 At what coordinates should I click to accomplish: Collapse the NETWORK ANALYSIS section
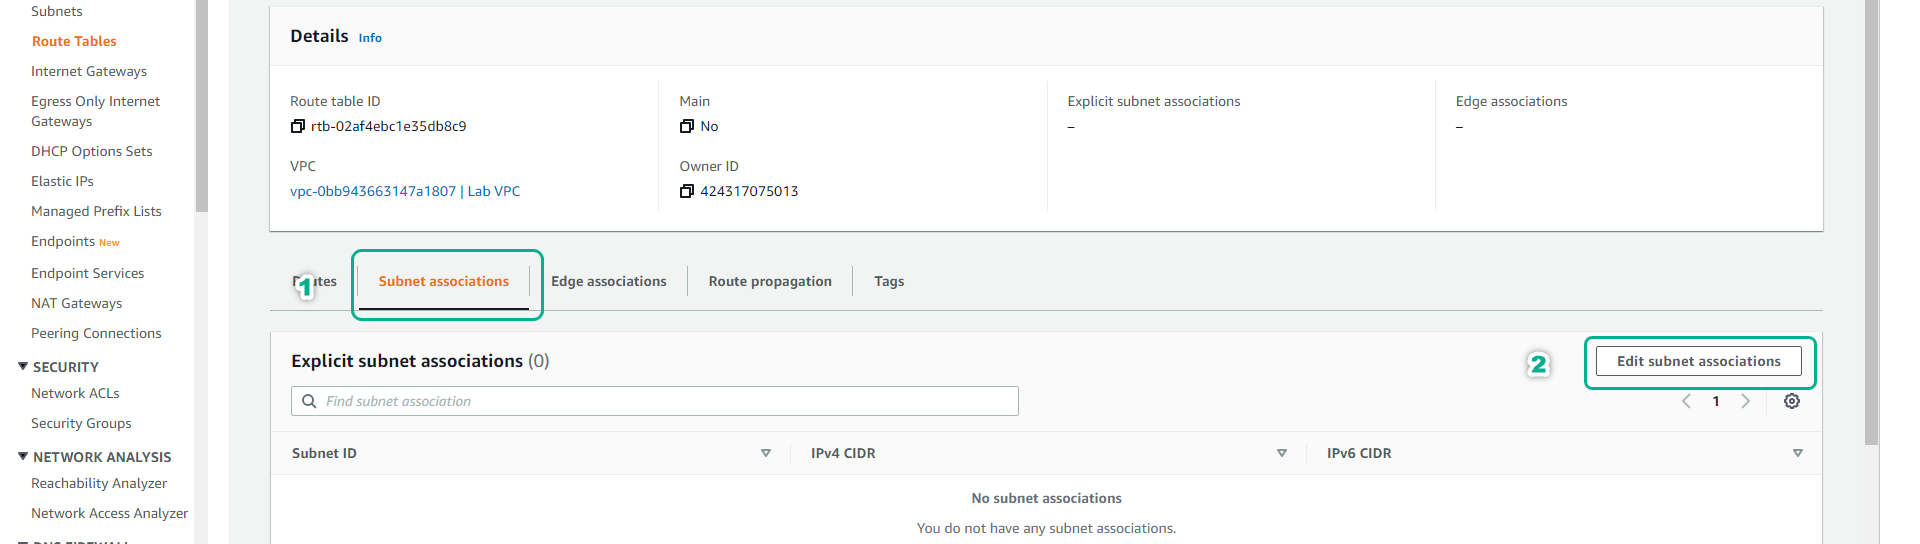[x=23, y=457]
